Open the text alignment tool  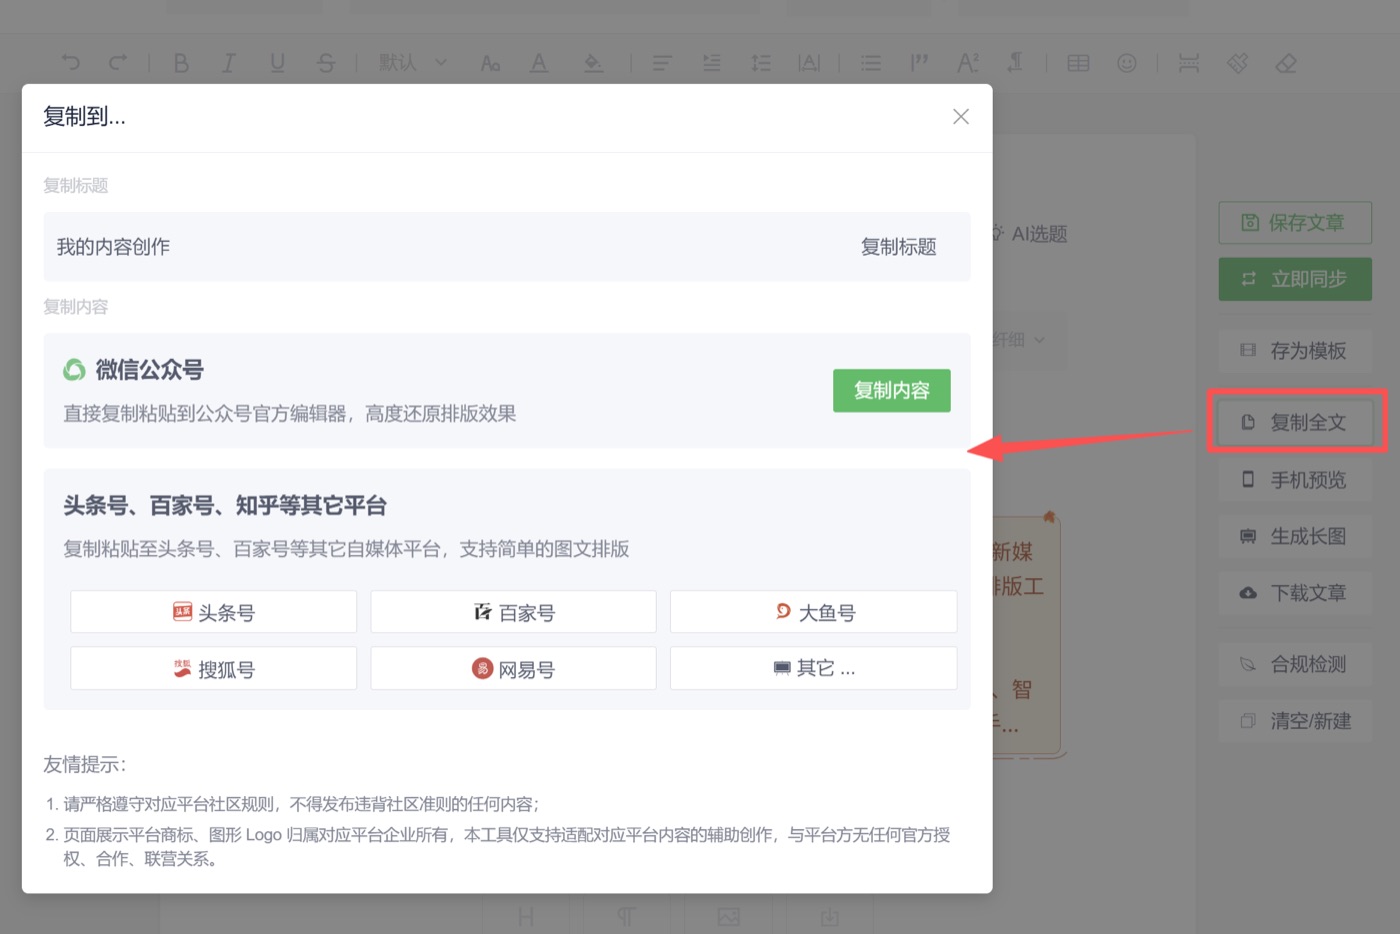pyautogui.click(x=662, y=63)
